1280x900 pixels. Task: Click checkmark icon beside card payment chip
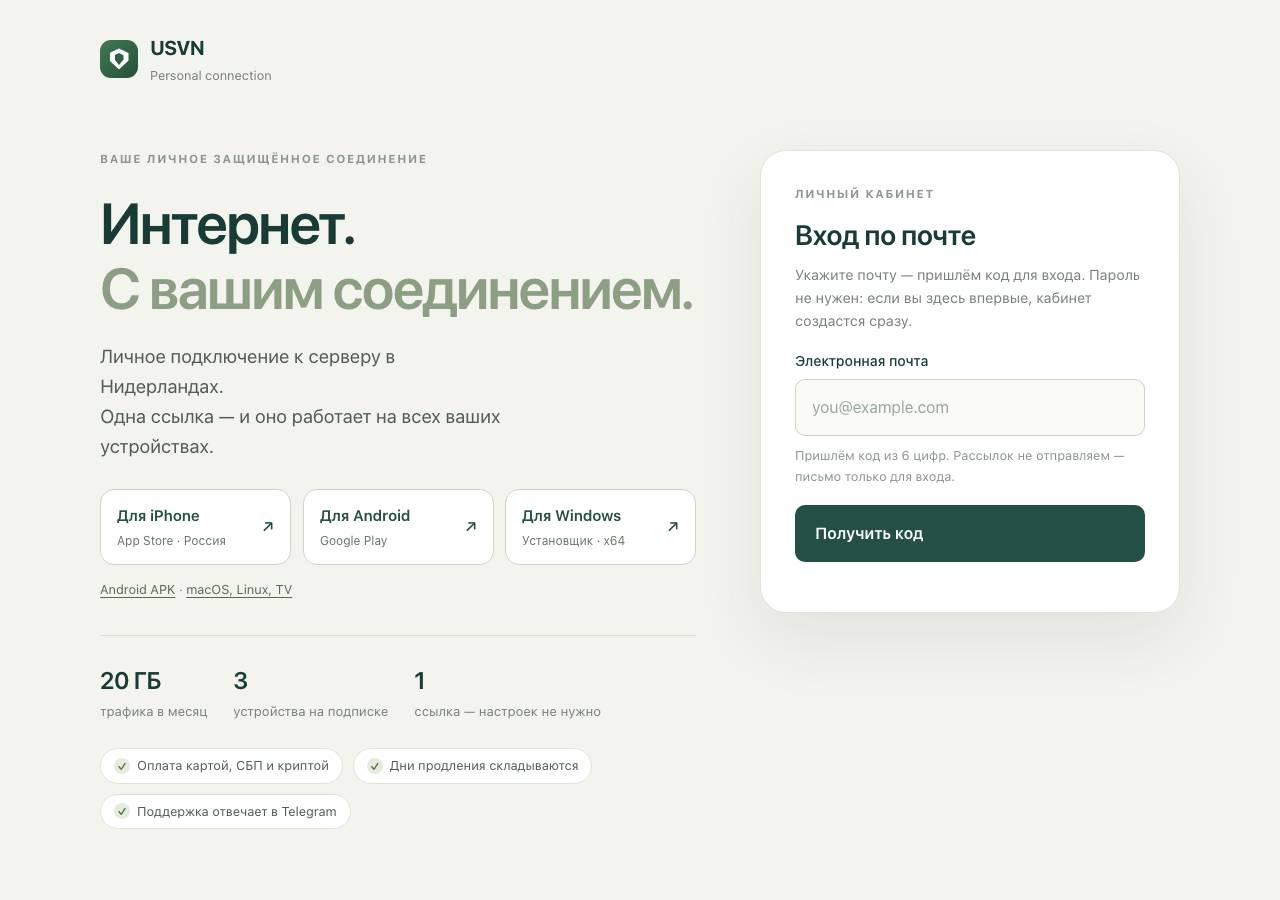click(x=122, y=766)
